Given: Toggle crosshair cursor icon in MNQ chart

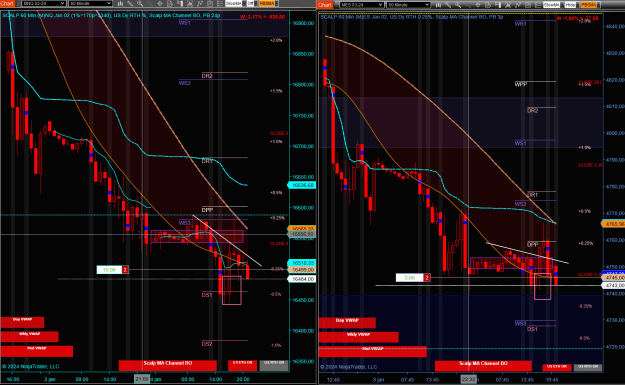Looking at the screenshot, I should [x=160, y=4].
